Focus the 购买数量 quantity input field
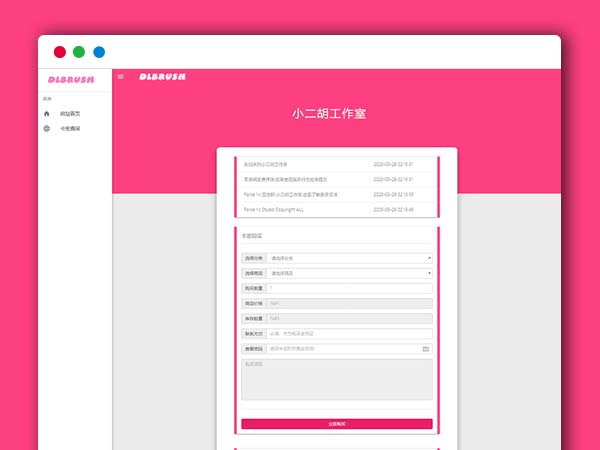Image resolution: width=600 pixels, height=450 pixels. [x=349, y=288]
